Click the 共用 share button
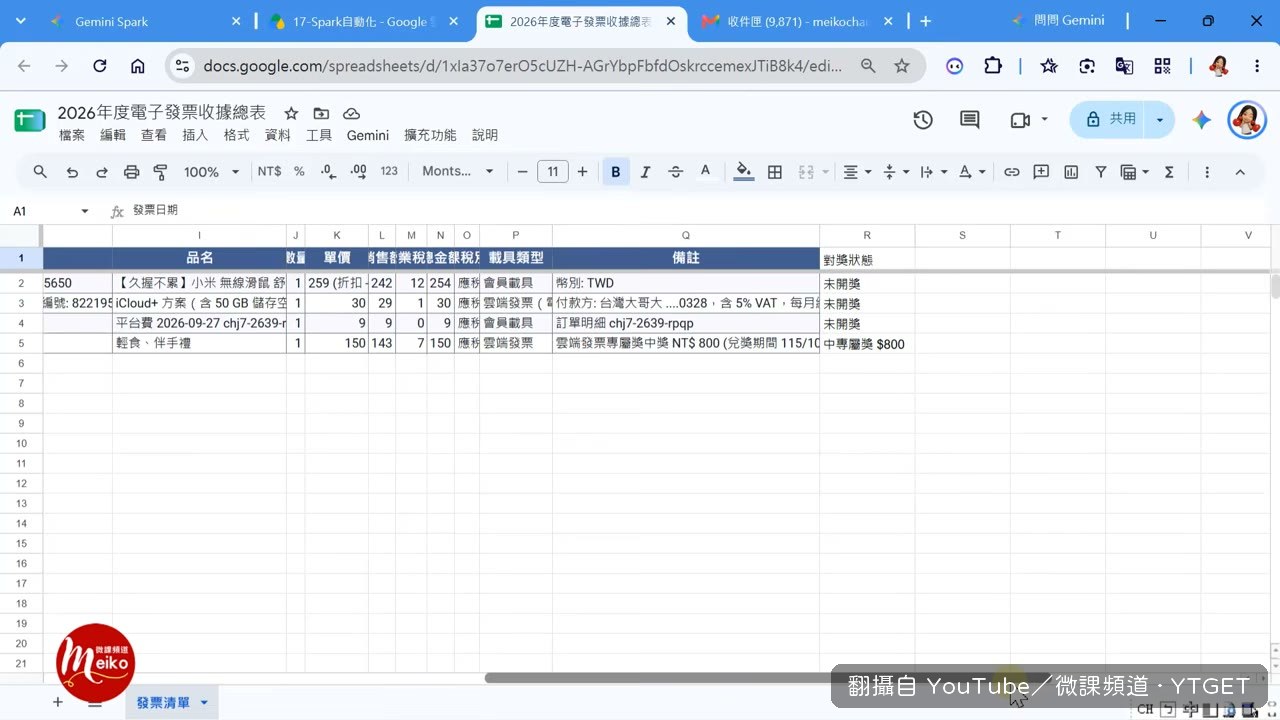This screenshot has height=720, width=1280. (1110, 120)
